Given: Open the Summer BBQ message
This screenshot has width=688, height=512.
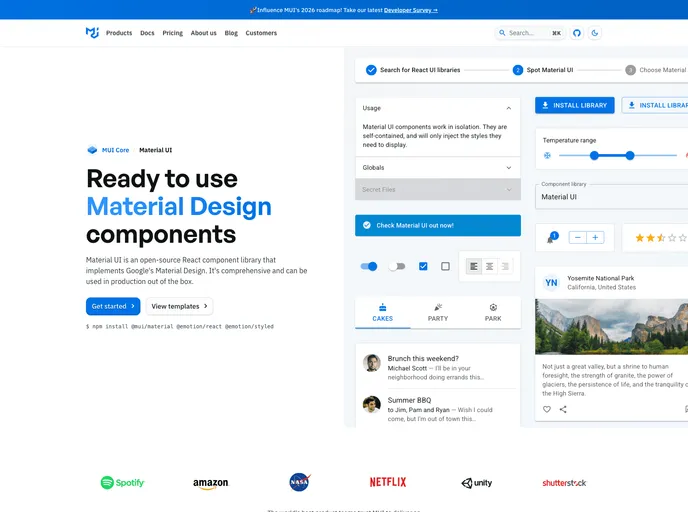Looking at the screenshot, I should point(438,409).
